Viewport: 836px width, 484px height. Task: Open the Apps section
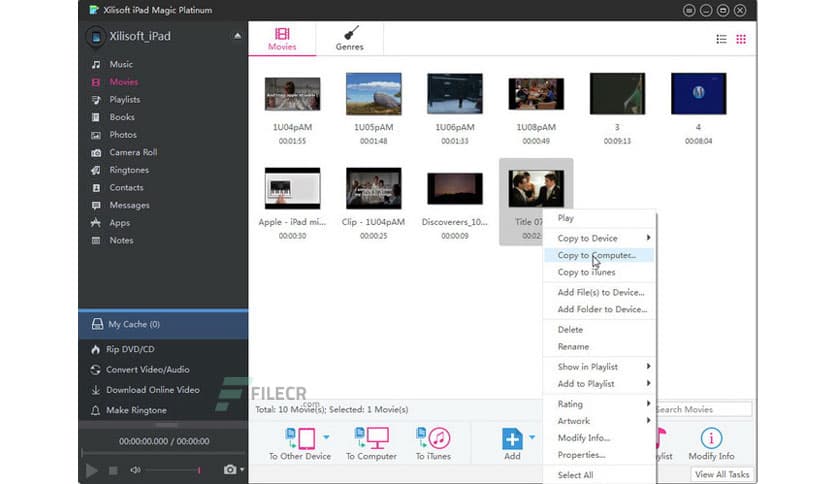(x=119, y=223)
